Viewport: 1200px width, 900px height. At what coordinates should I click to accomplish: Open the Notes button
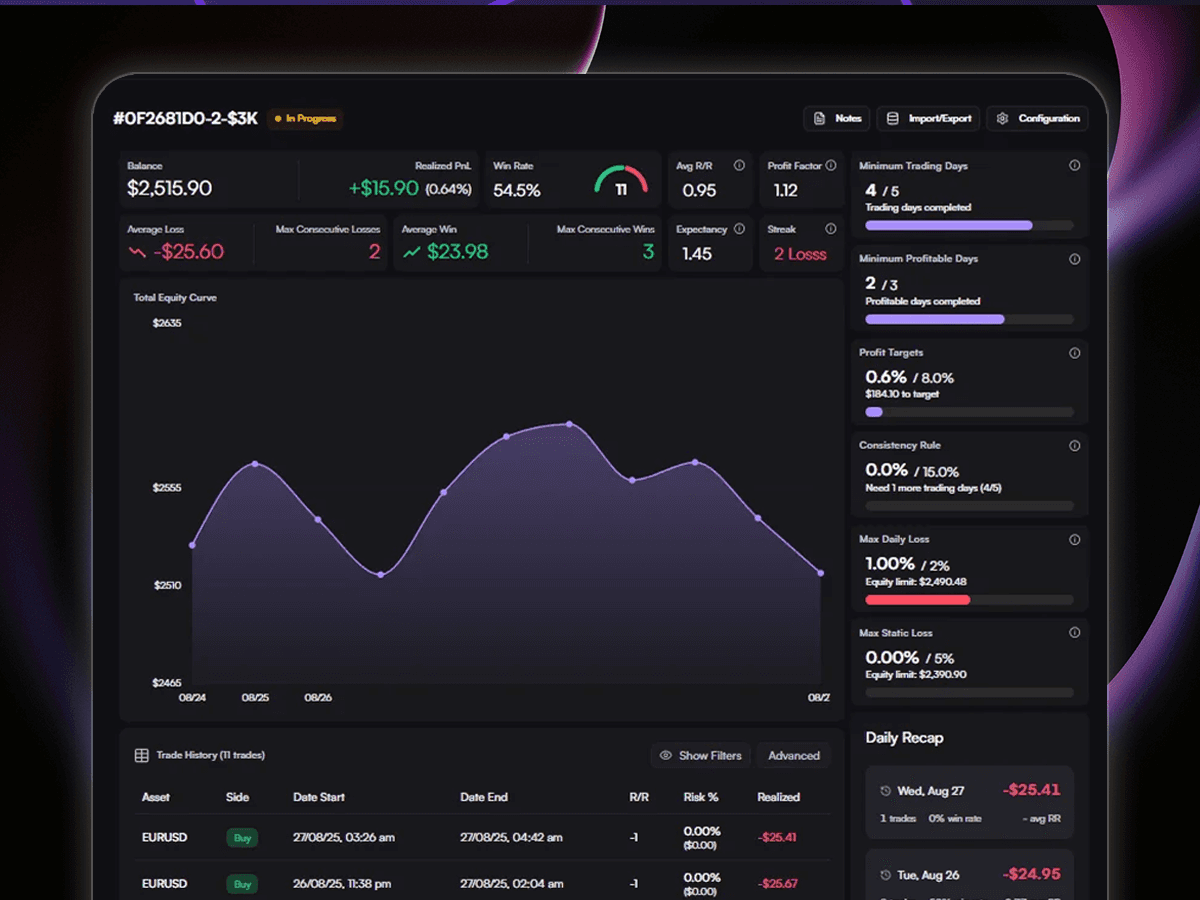click(837, 119)
